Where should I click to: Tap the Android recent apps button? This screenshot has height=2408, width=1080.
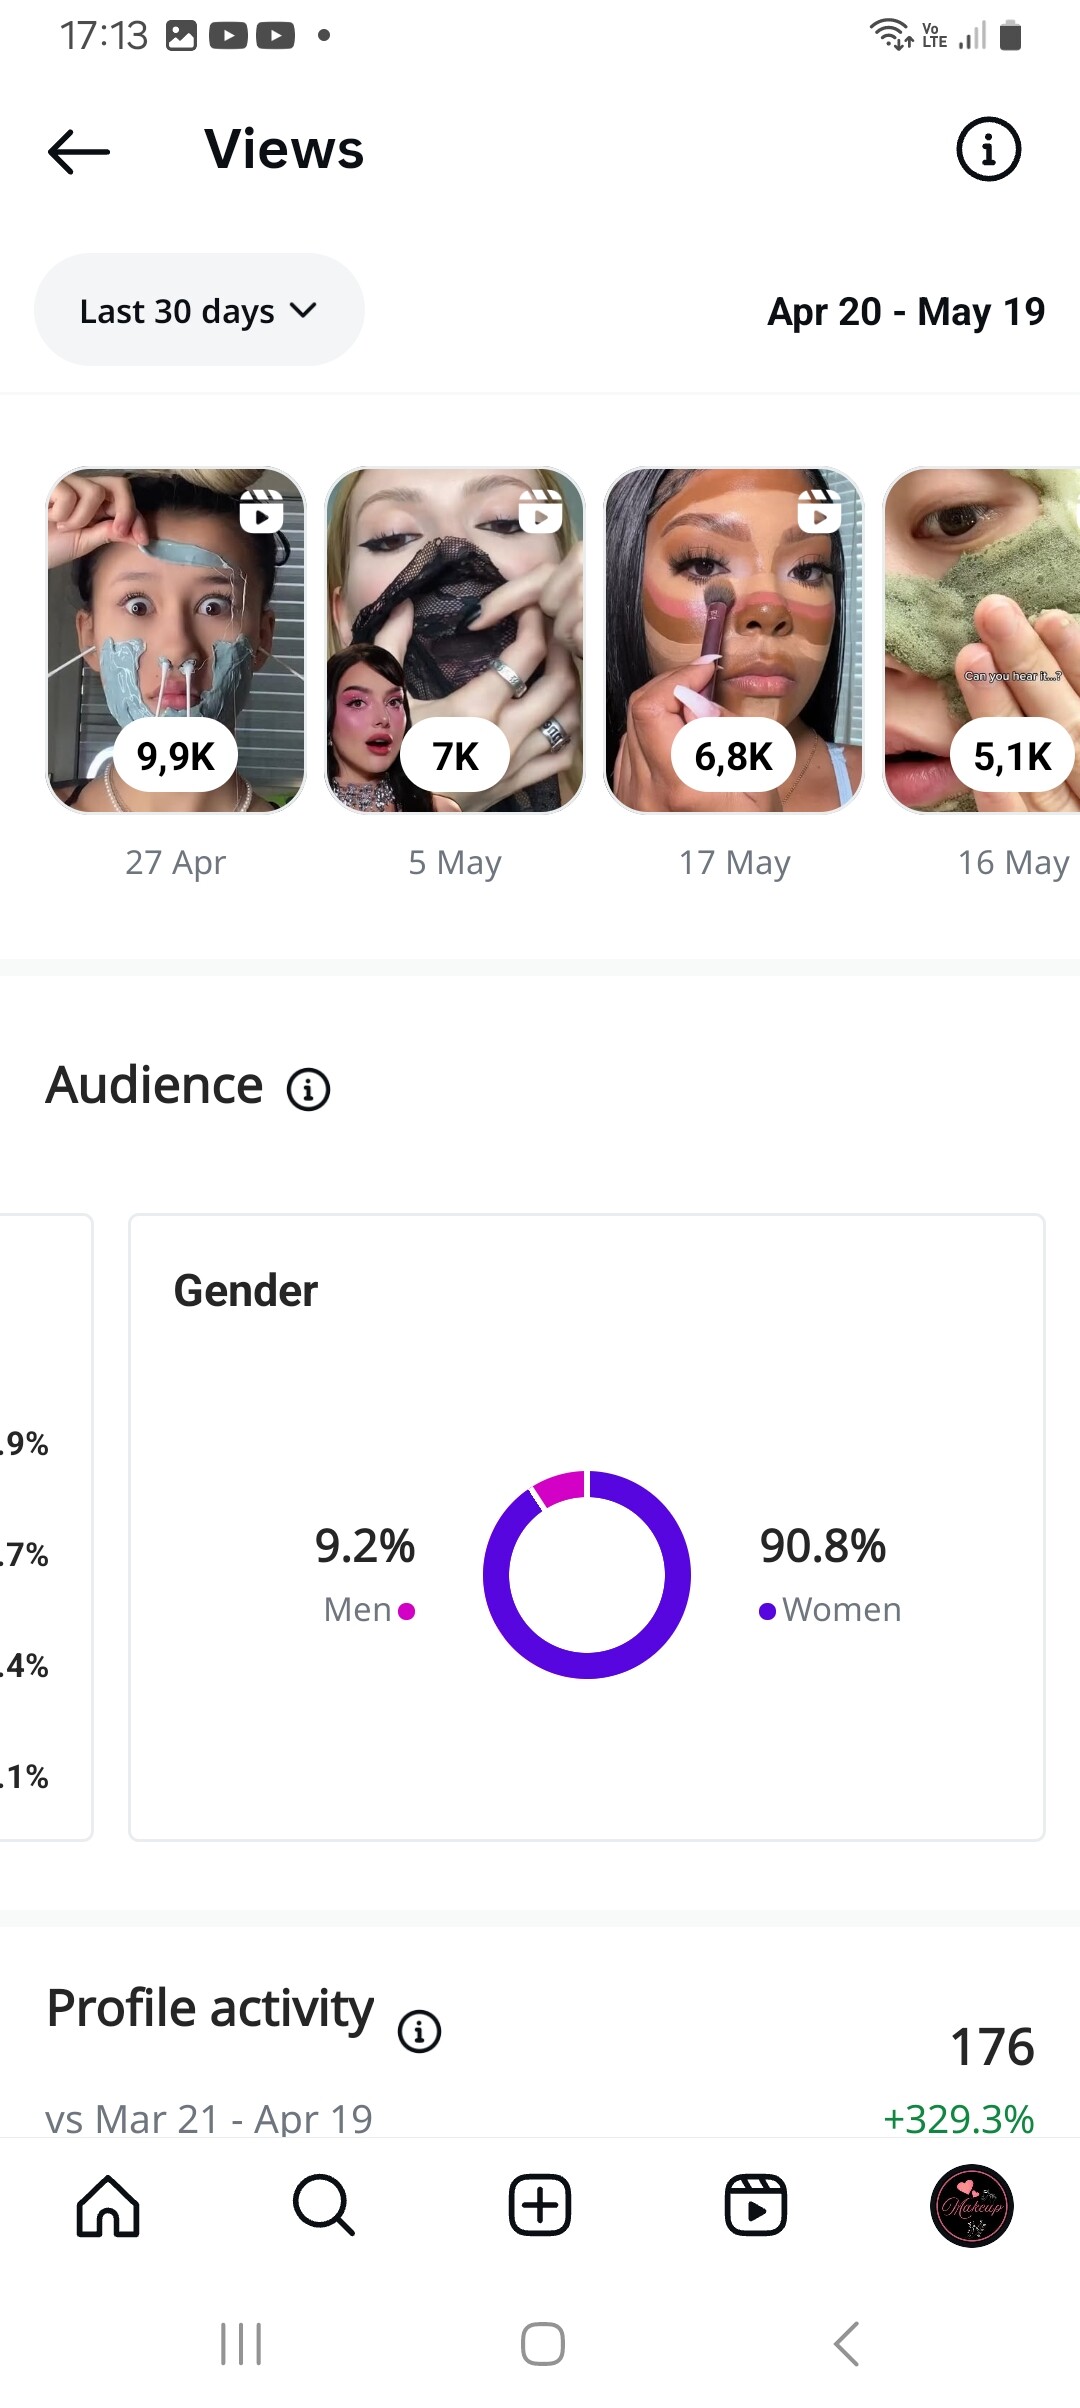tap(241, 2344)
